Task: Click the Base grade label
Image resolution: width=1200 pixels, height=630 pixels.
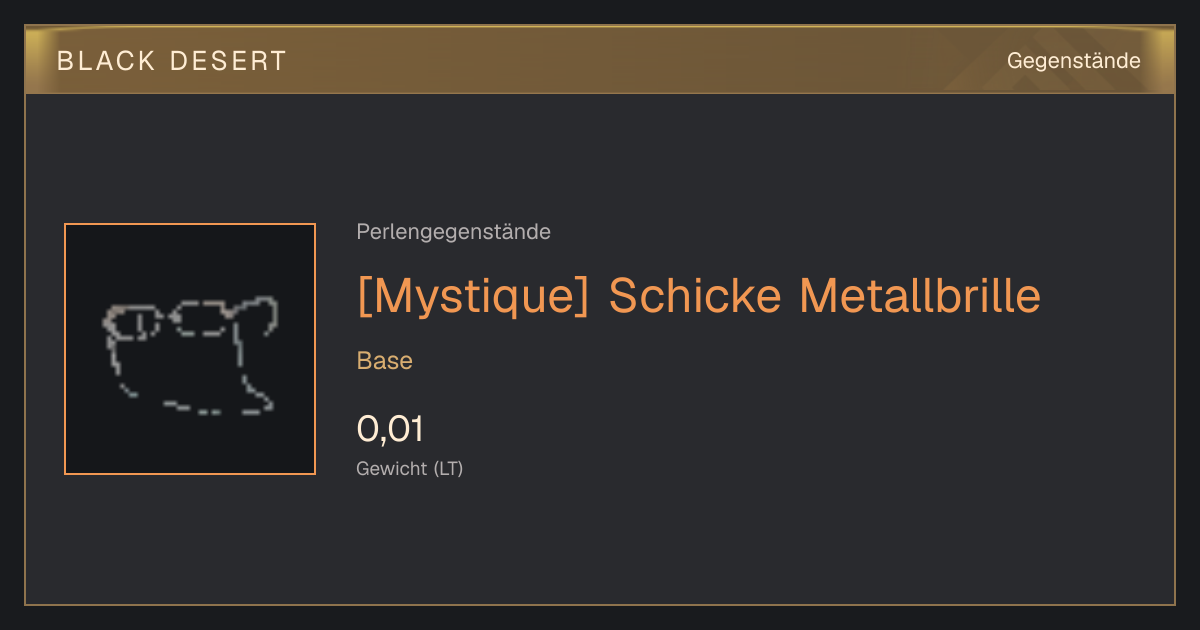Action: click(385, 361)
